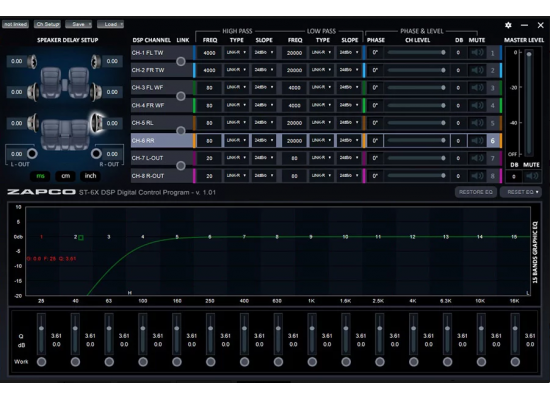Click the Ch Setup button
550x400 pixels.
coord(47,24)
